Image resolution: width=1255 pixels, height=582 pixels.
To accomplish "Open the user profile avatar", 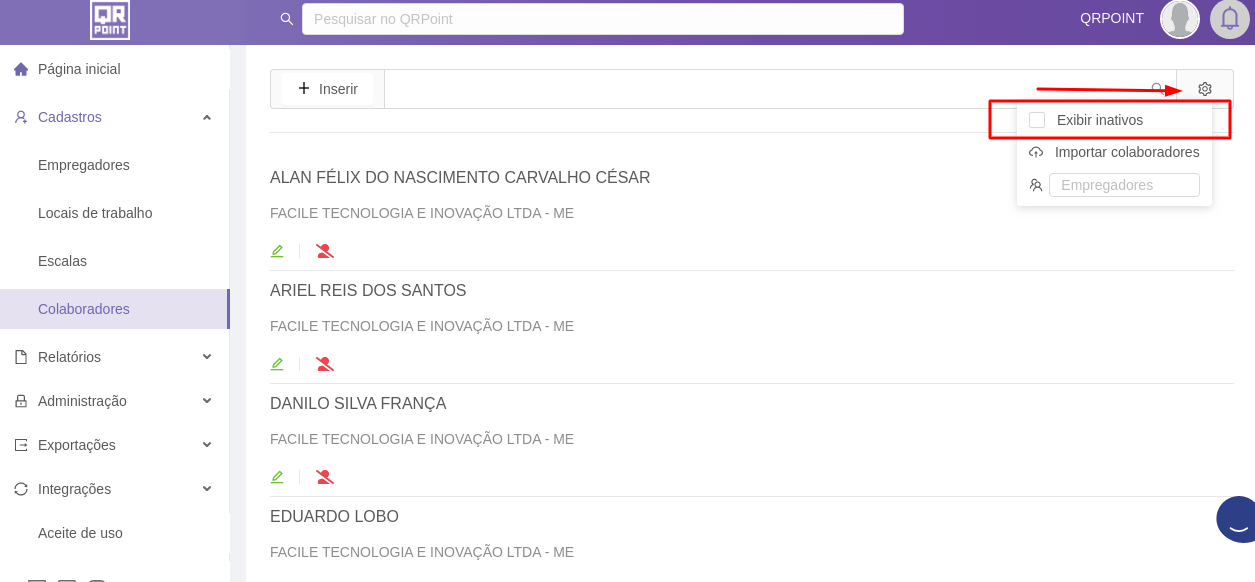I will click(x=1179, y=19).
